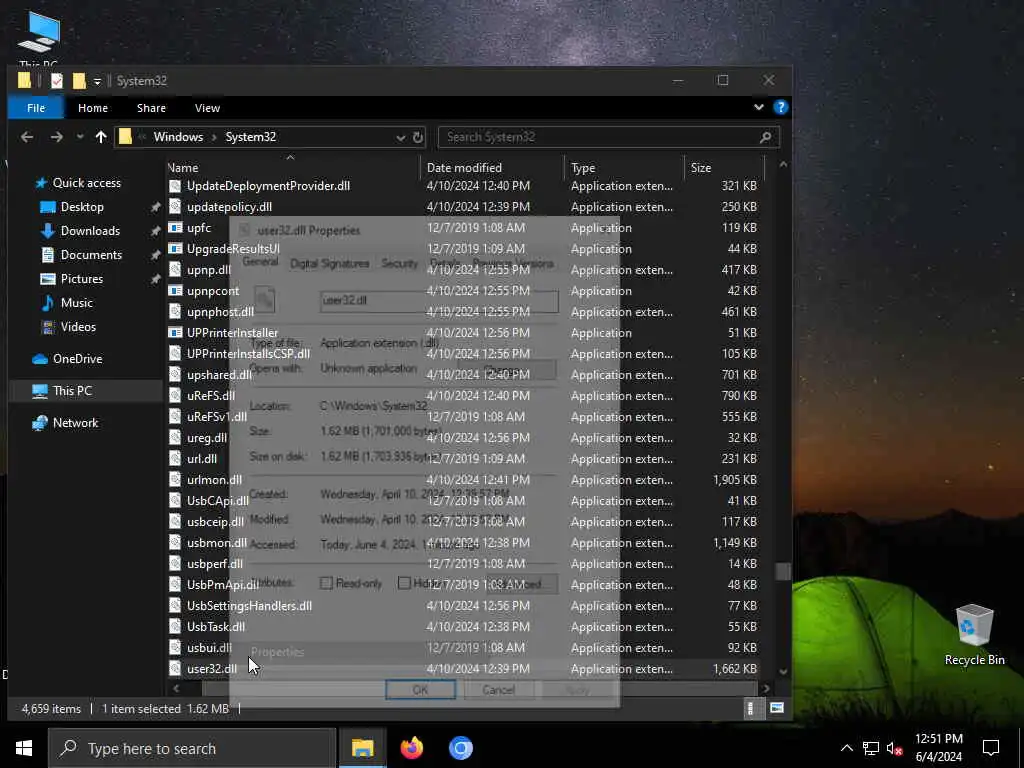Image resolution: width=1024 pixels, height=768 pixels.
Task: Click horizontal scrollbar left arrow
Action: pos(176,688)
